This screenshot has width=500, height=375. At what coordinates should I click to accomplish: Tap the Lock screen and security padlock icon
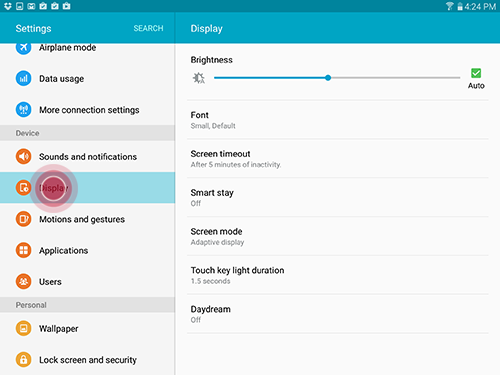23,360
